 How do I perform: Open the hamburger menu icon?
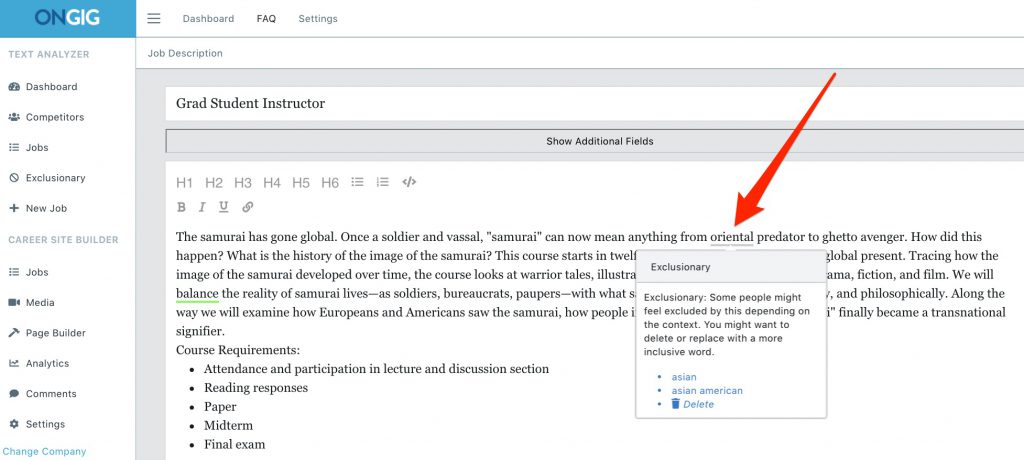pyautogui.click(x=153, y=18)
